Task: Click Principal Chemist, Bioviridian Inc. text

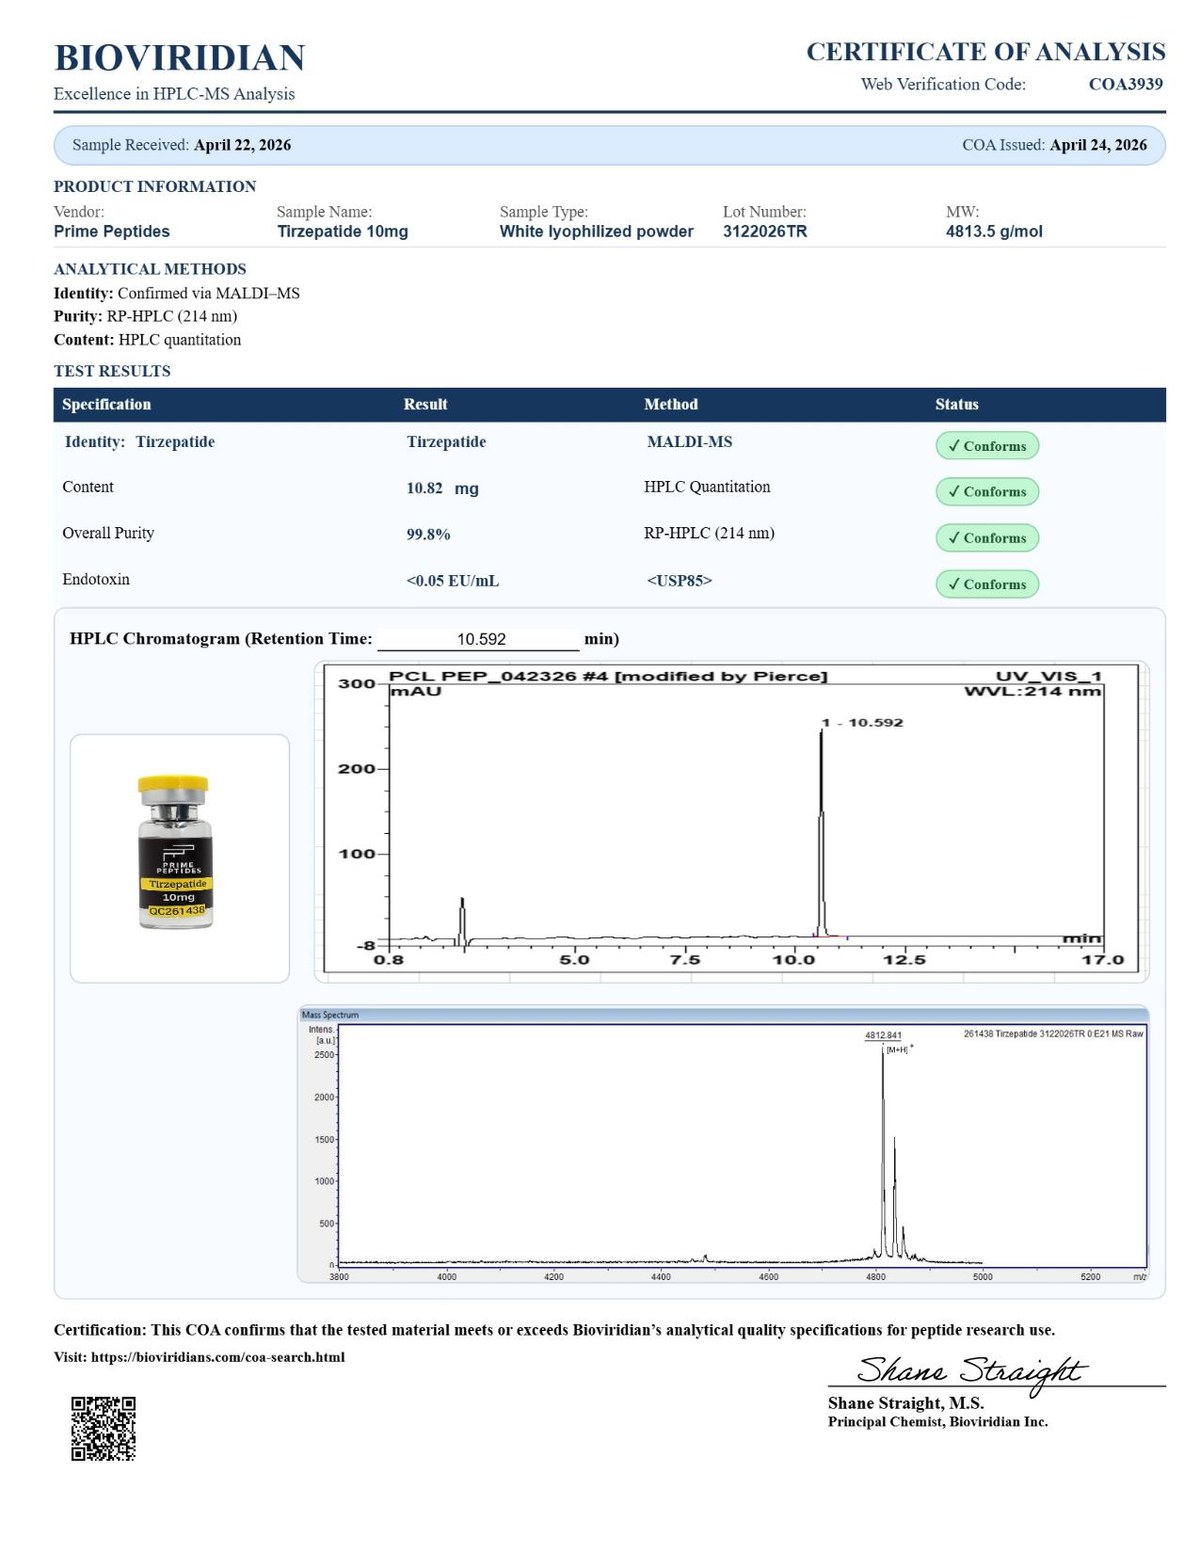Action: click(938, 1422)
